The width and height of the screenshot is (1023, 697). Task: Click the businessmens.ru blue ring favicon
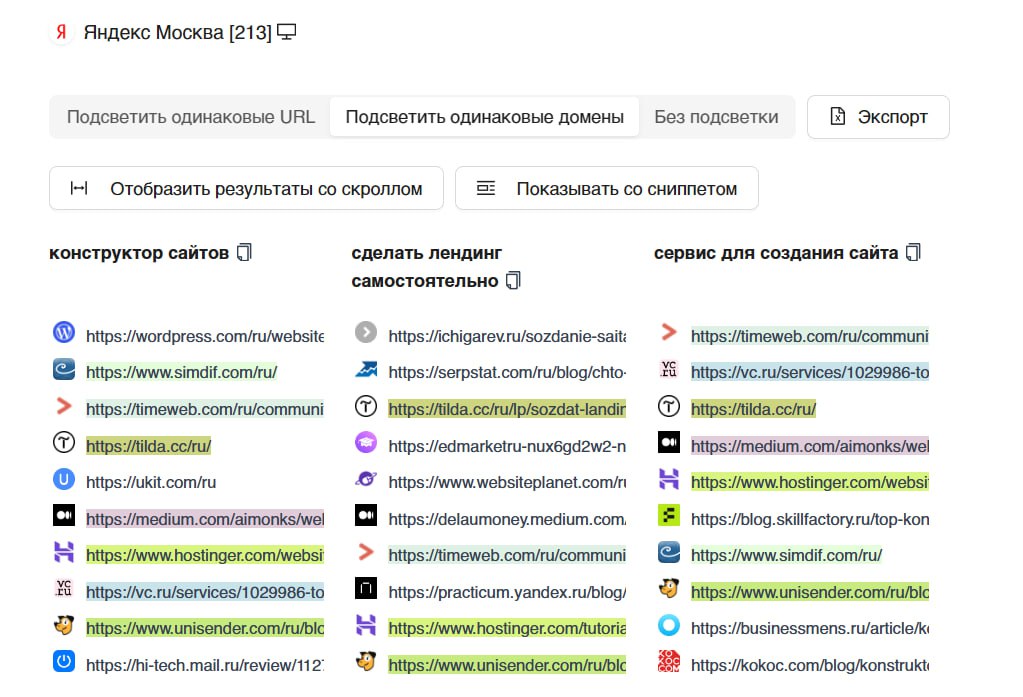tap(669, 625)
